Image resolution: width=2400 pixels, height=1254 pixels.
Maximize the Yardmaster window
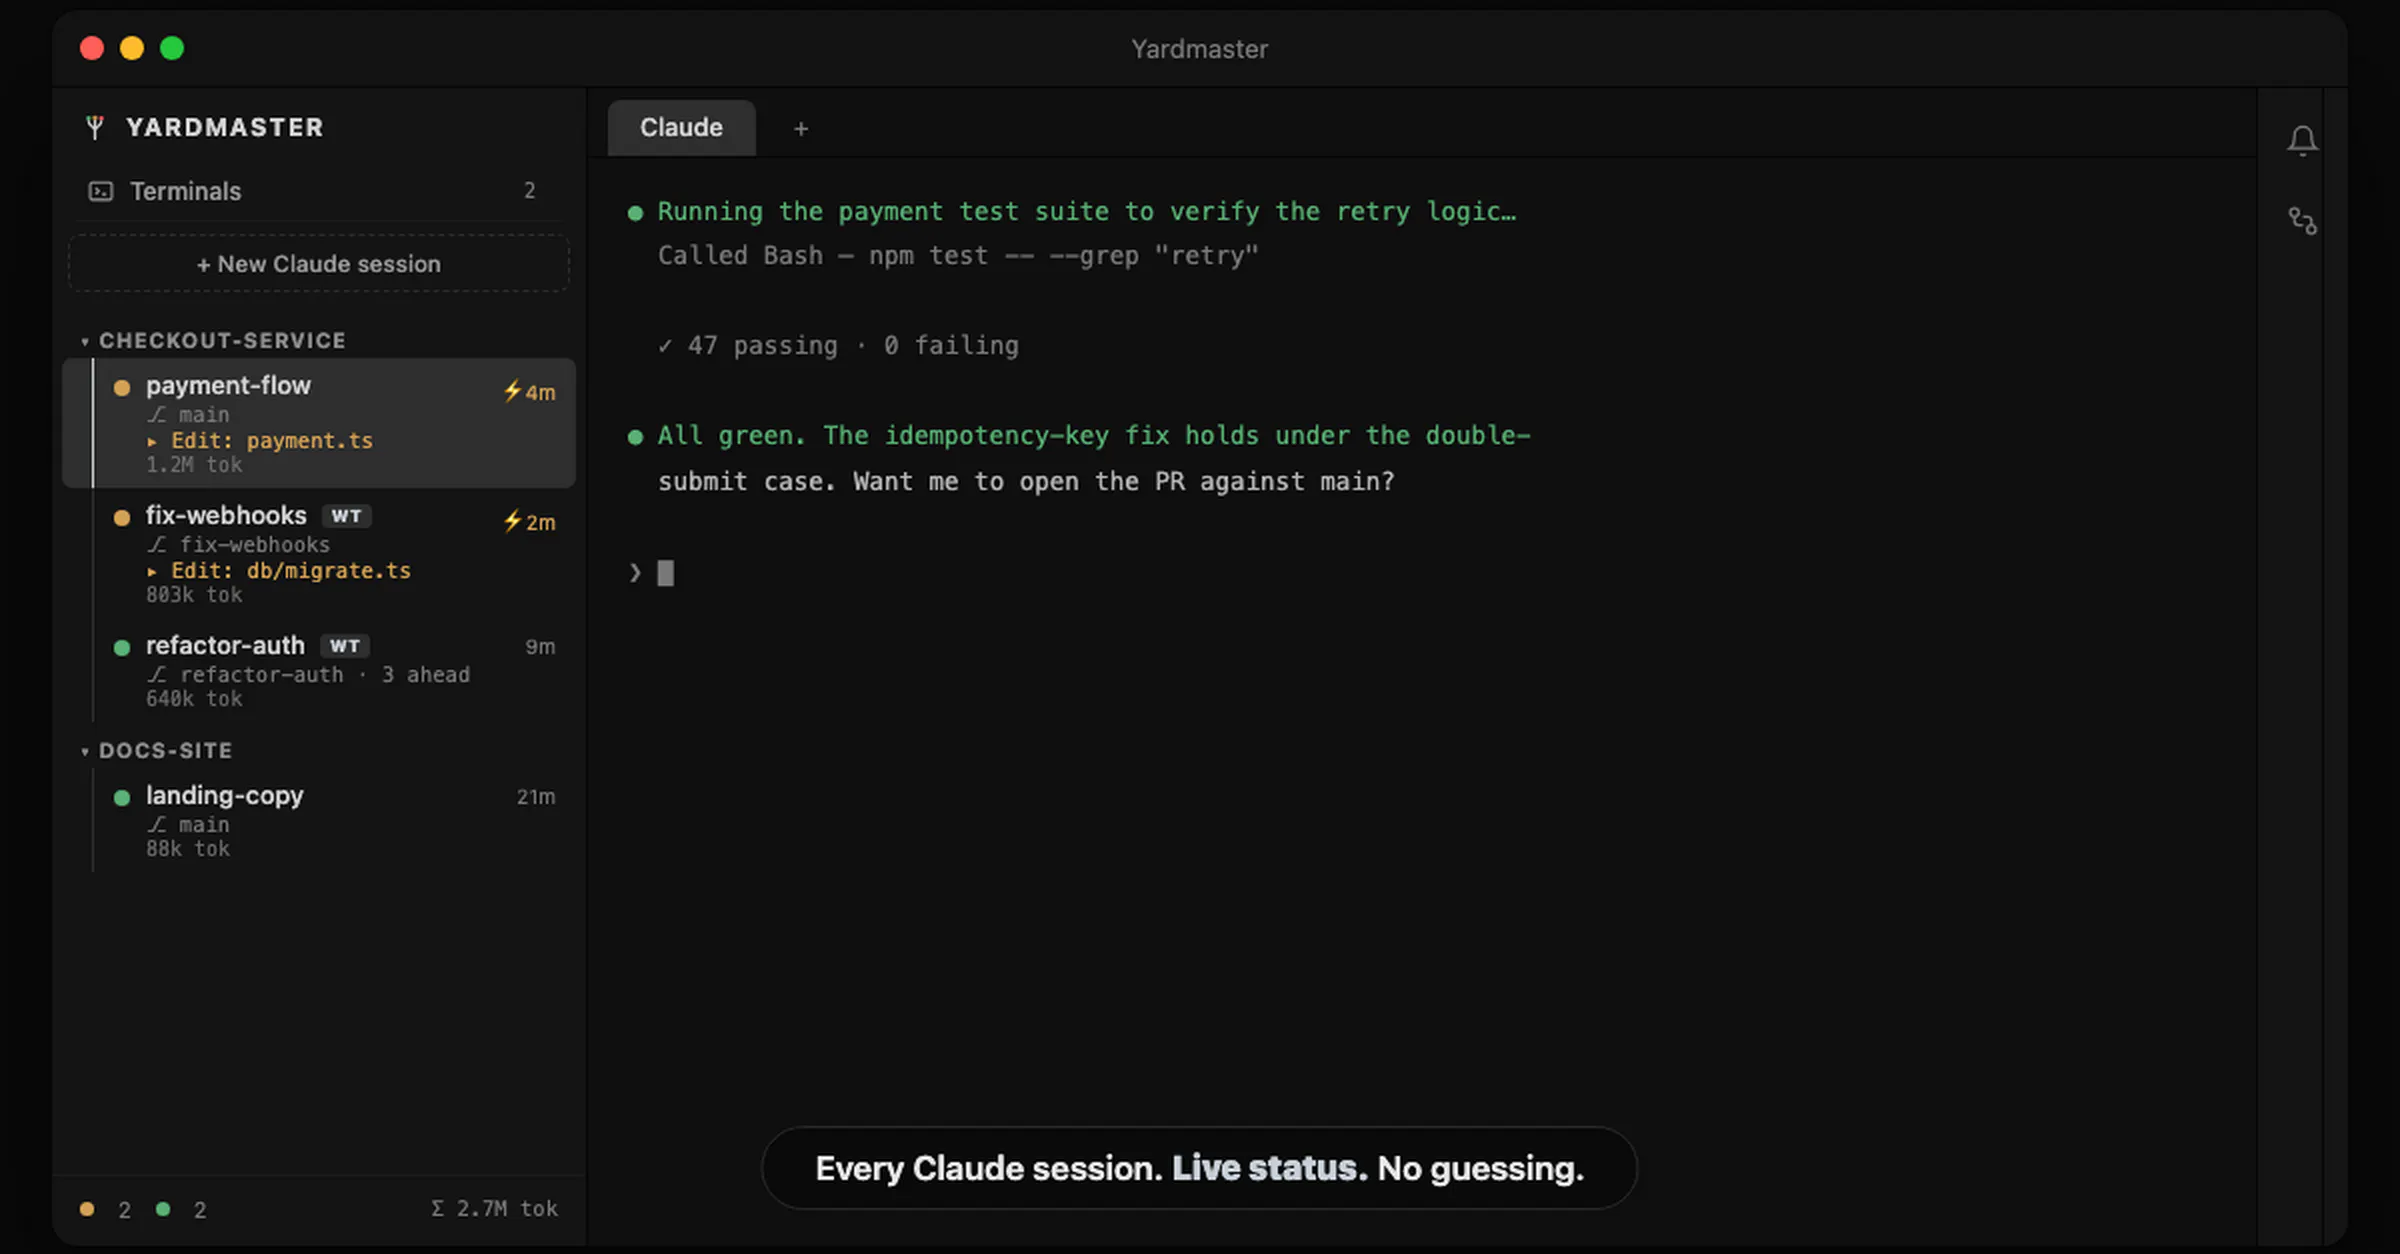pos(172,48)
